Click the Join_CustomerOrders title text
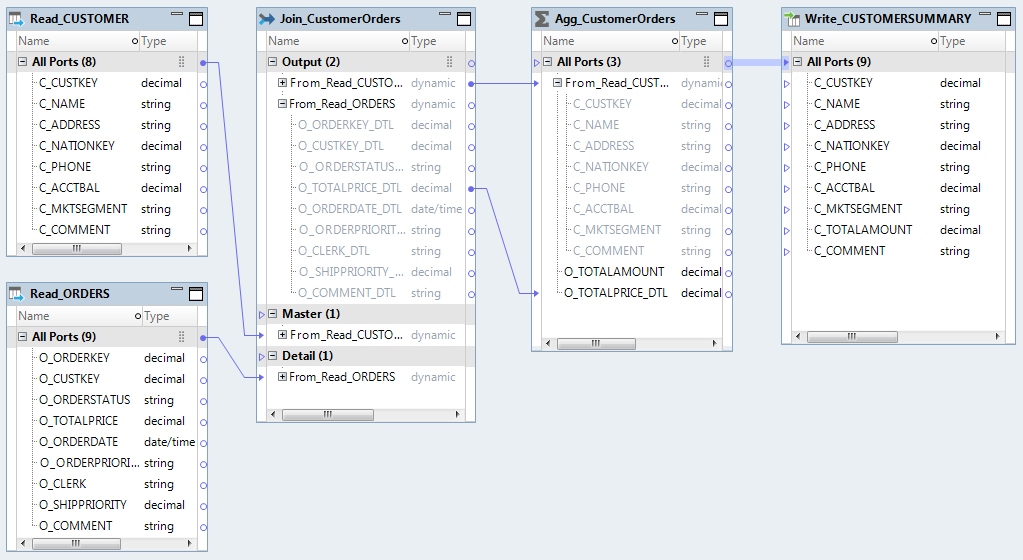The width and height of the screenshot is (1023, 560). [340, 19]
